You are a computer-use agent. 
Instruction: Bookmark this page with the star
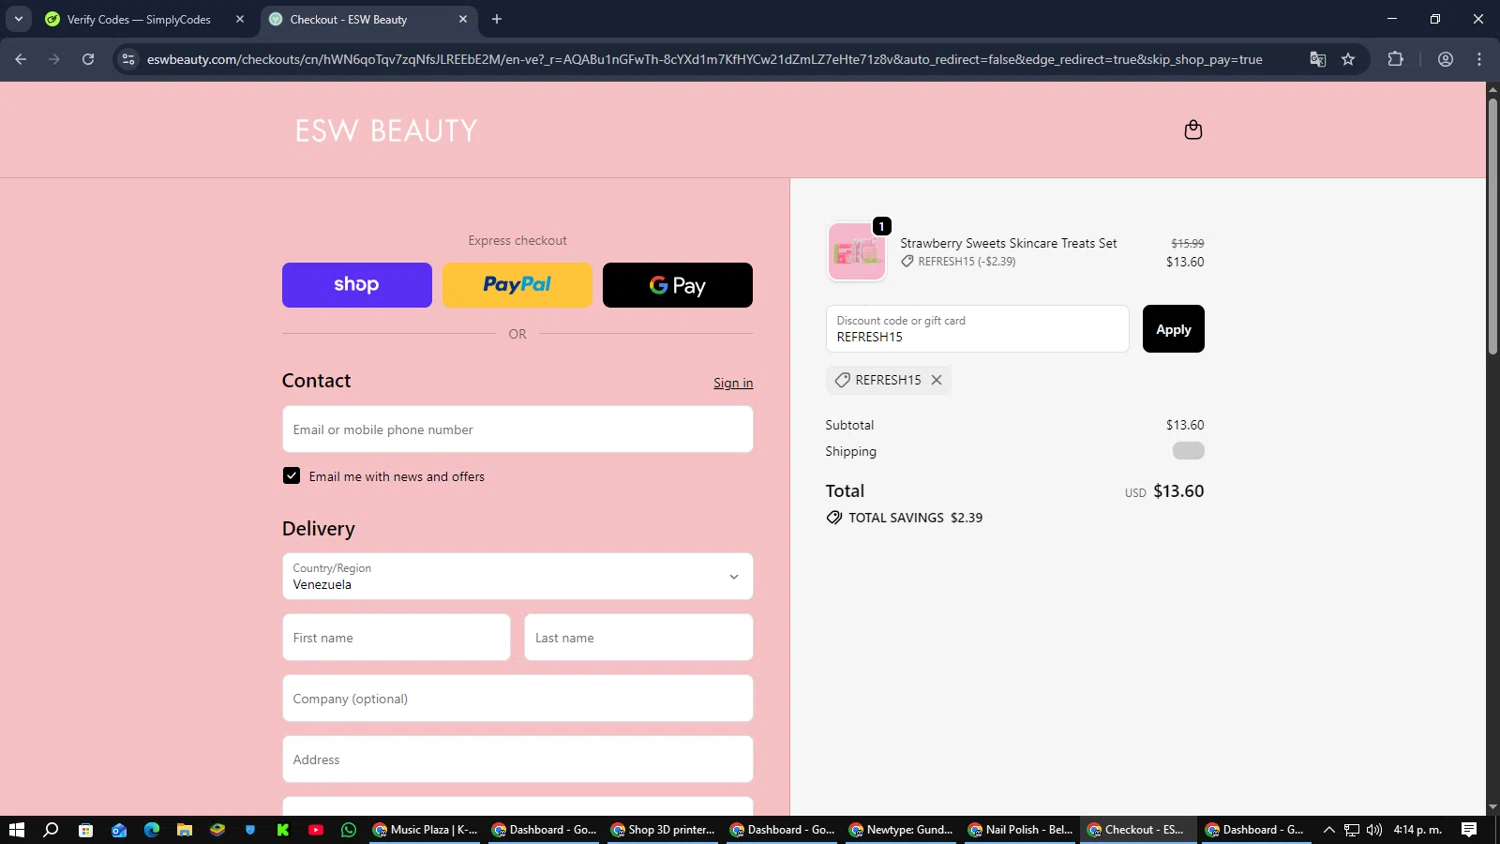pyautogui.click(x=1348, y=59)
